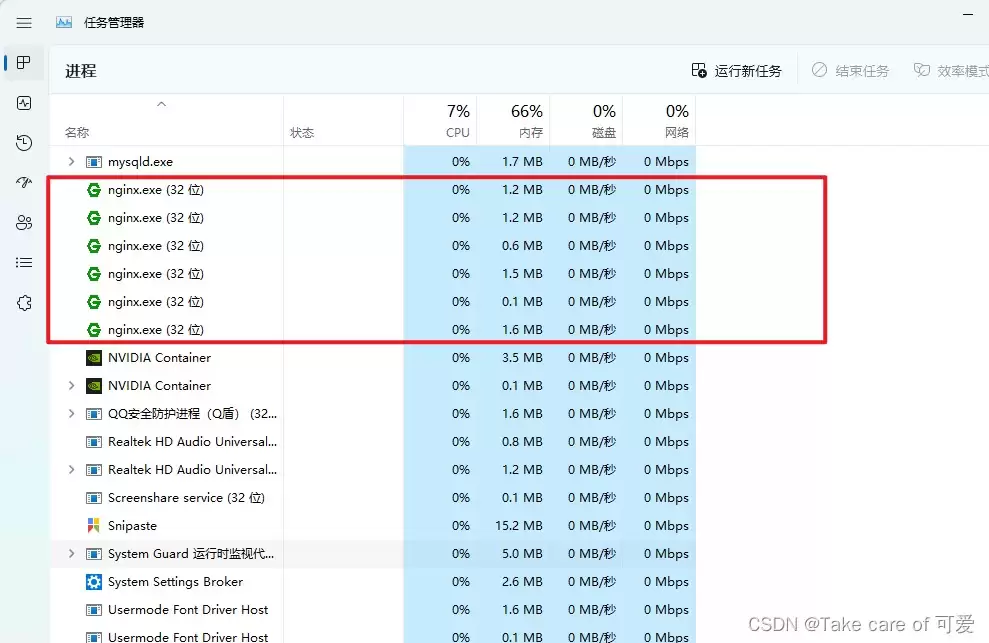Viewport: 989px width, 643px height.
Task: Click the Snipaste app icon
Action: pyautogui.click(x=93, y=526)
